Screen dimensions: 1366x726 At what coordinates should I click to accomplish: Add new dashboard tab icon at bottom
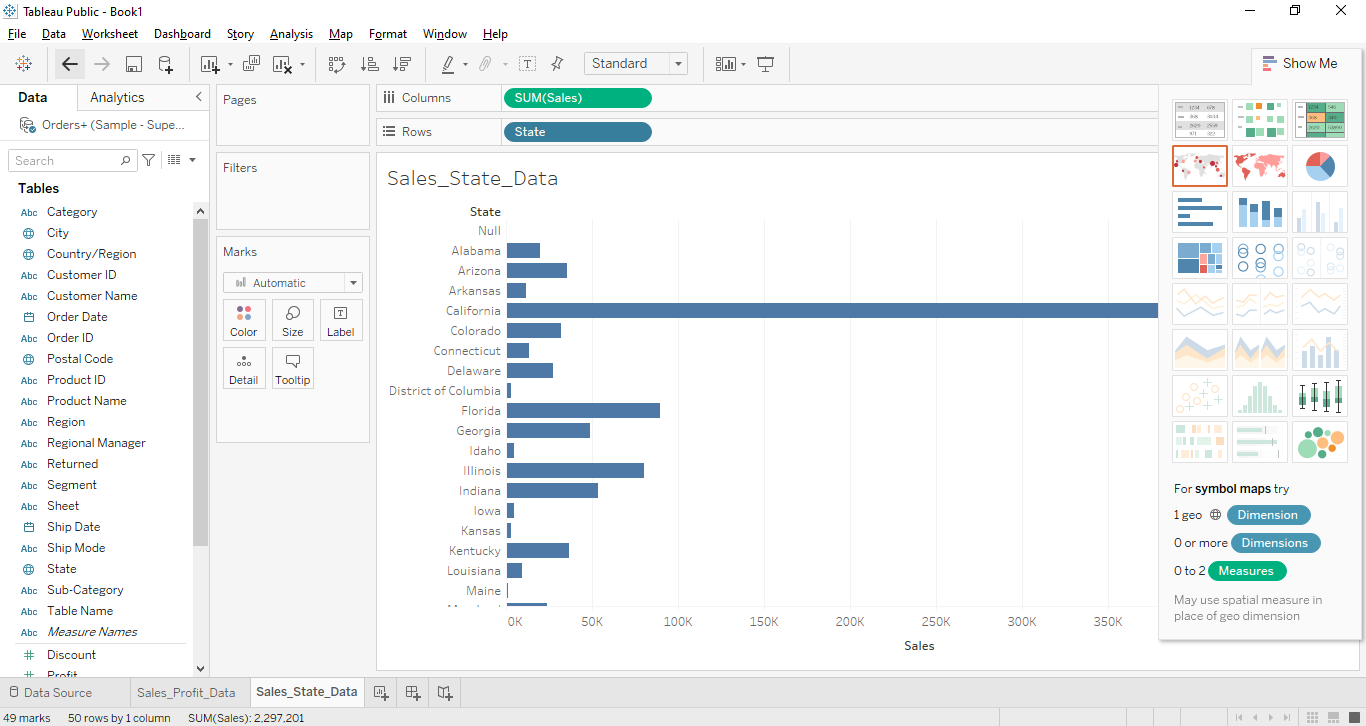coord(413,692)
